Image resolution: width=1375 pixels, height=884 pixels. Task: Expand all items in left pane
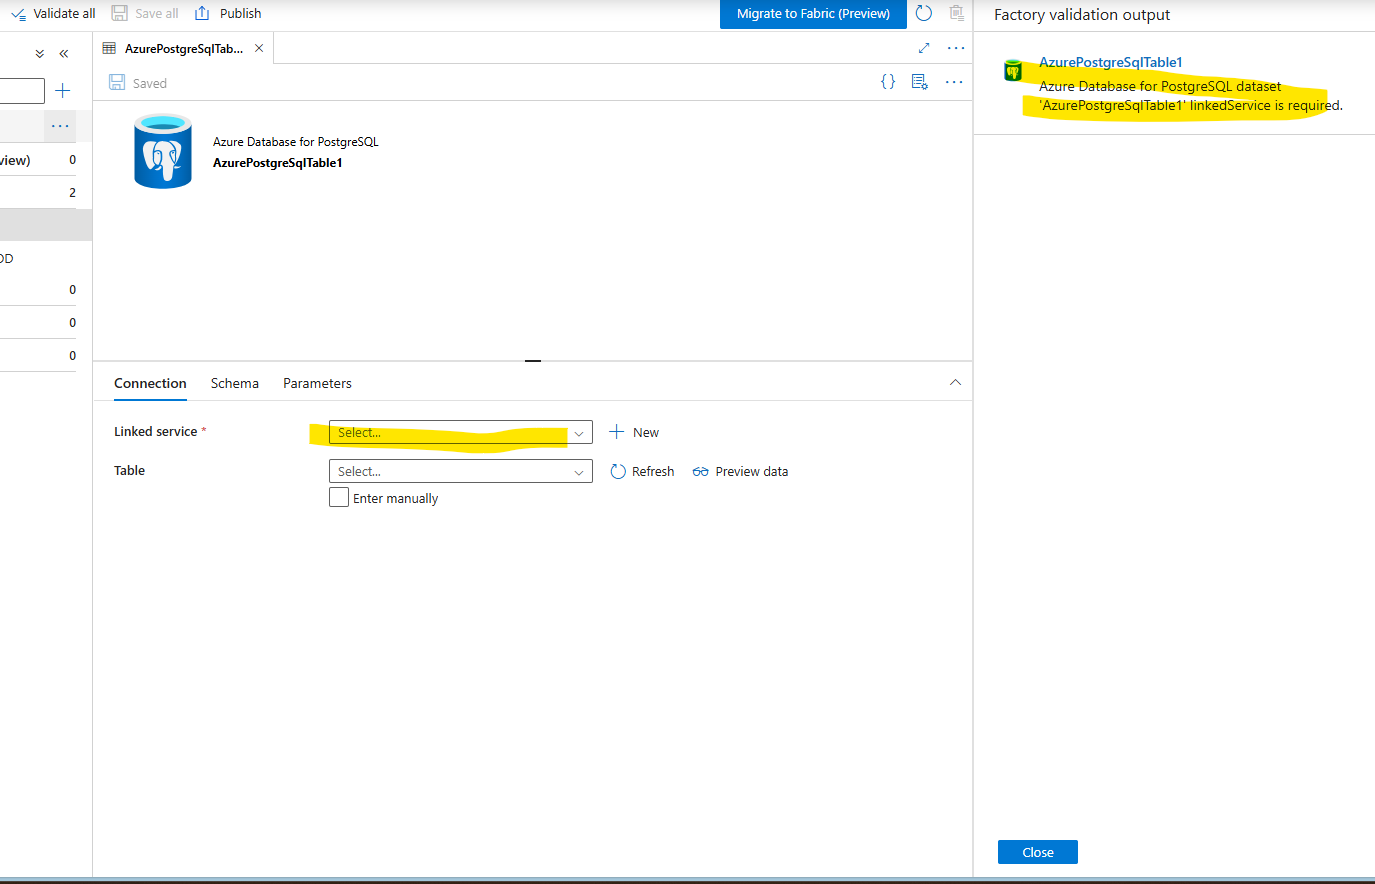click(40, 54)
